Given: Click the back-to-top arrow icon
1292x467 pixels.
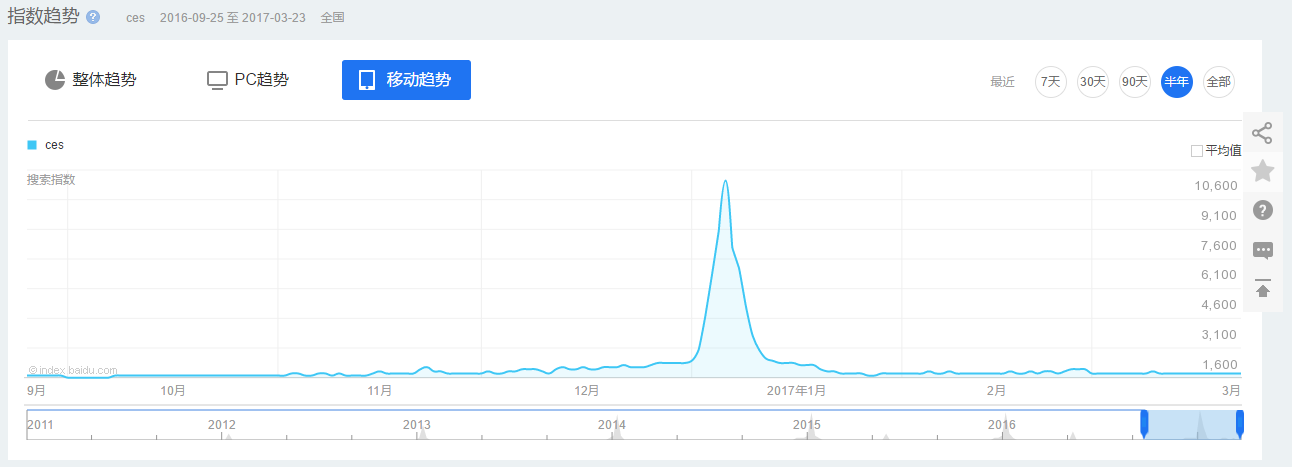Looking at the screenshot, I should point(1262,288).
